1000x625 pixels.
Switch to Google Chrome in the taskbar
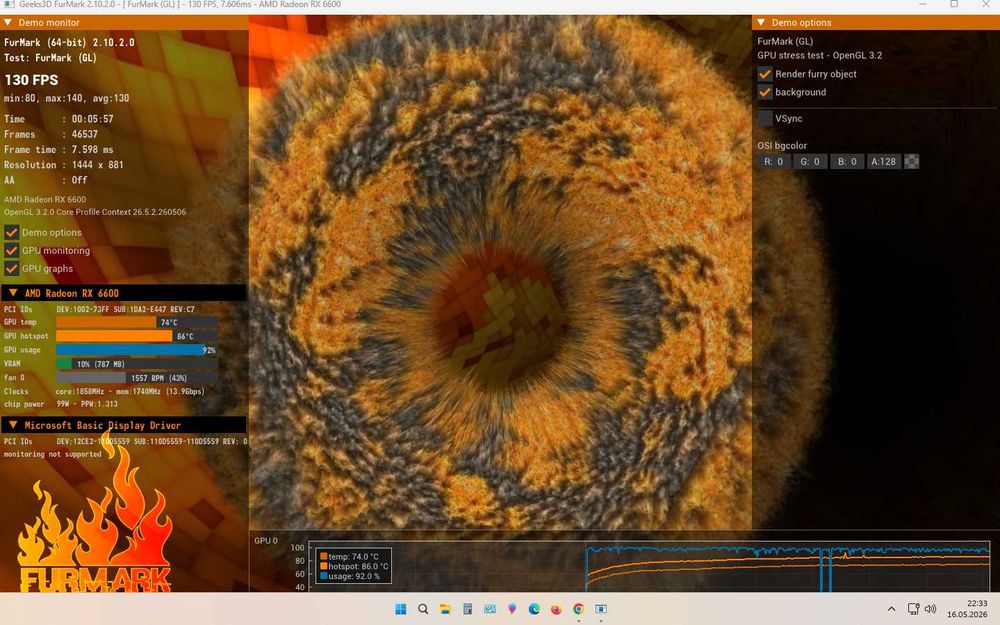pyautogui.click(x=578, y=609)
